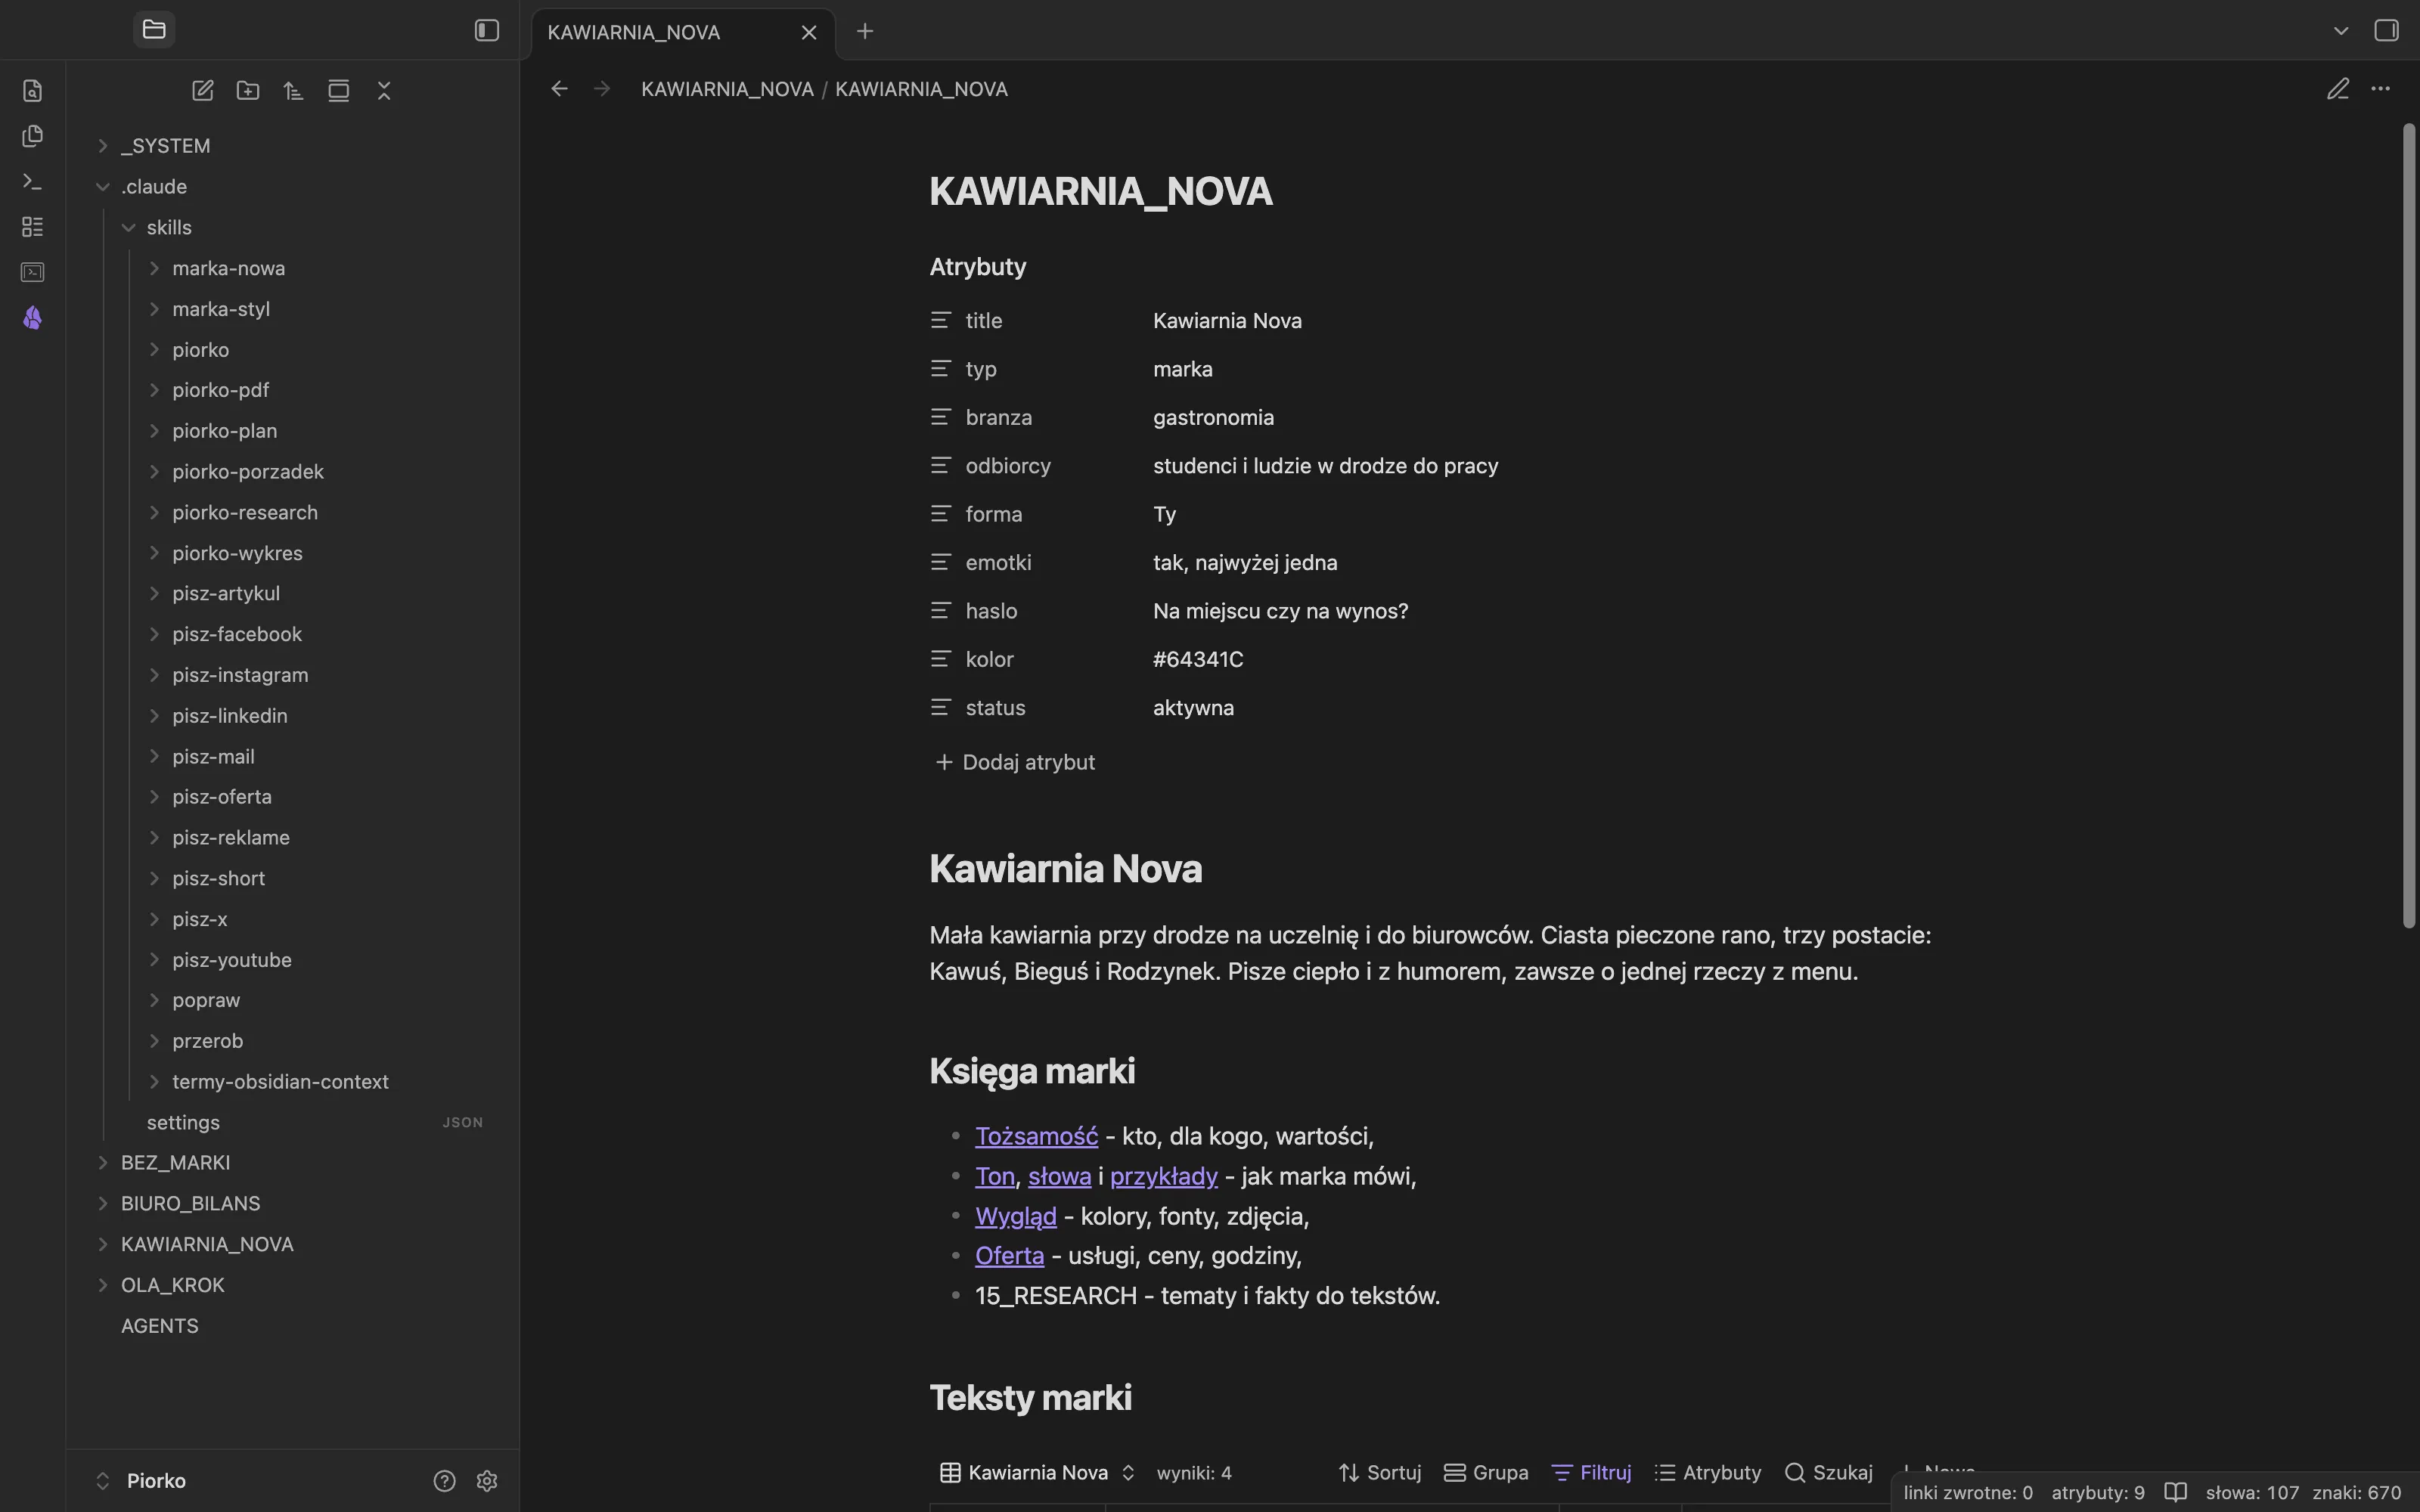Image resolution: width=2420 pixels, height=1512 pixels.
Task: Open the Wygląd link
Action: (1015, 1216)
